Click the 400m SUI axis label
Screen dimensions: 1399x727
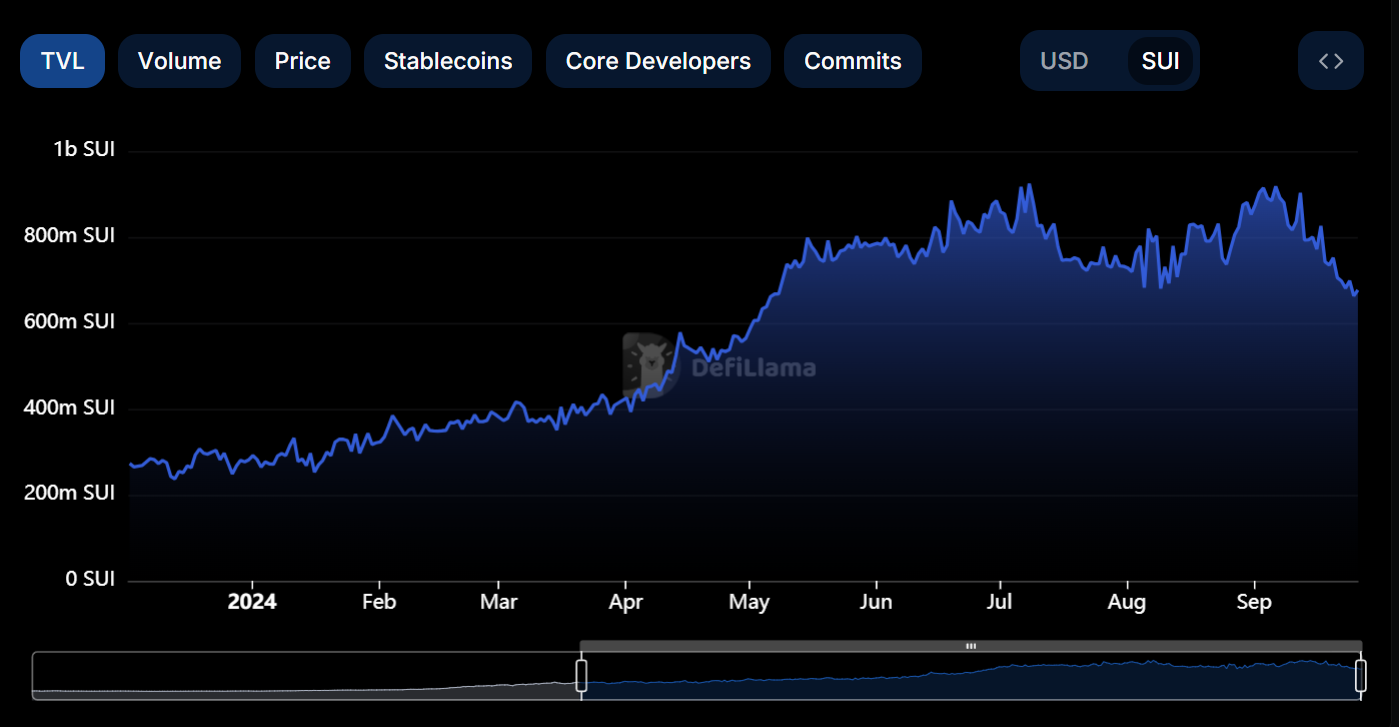point(71,408)
